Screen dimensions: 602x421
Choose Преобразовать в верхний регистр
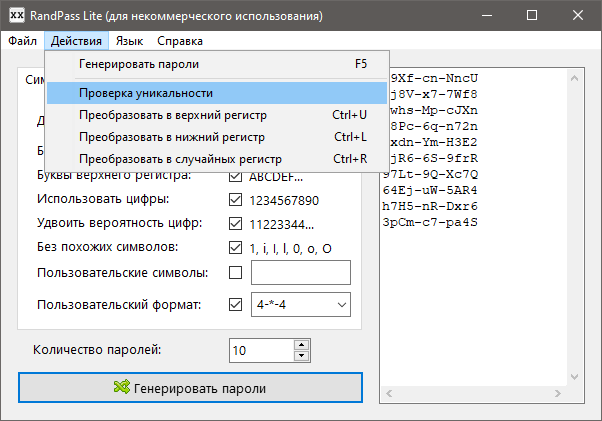pyautogui.click(x=217, y=115)
